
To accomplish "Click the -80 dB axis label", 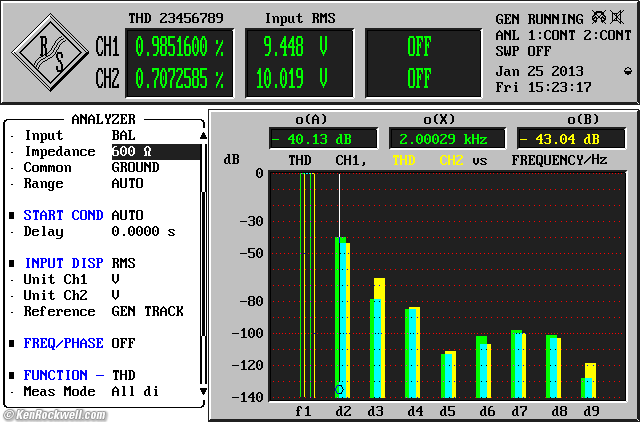I will (x=251, y=301).
